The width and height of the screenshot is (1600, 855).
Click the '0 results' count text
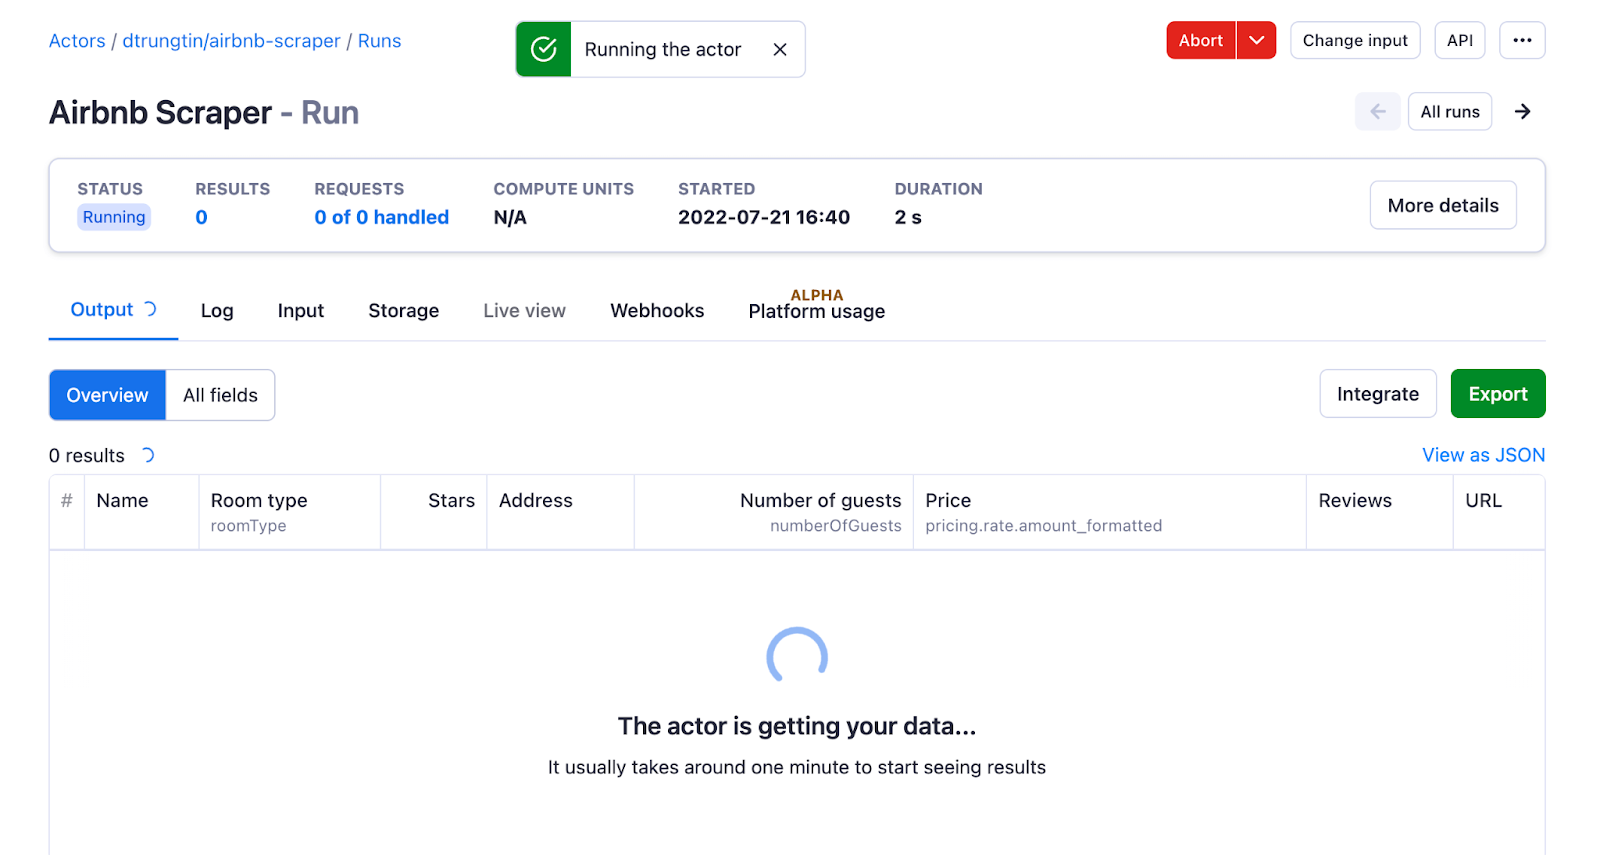click(87, 456)
